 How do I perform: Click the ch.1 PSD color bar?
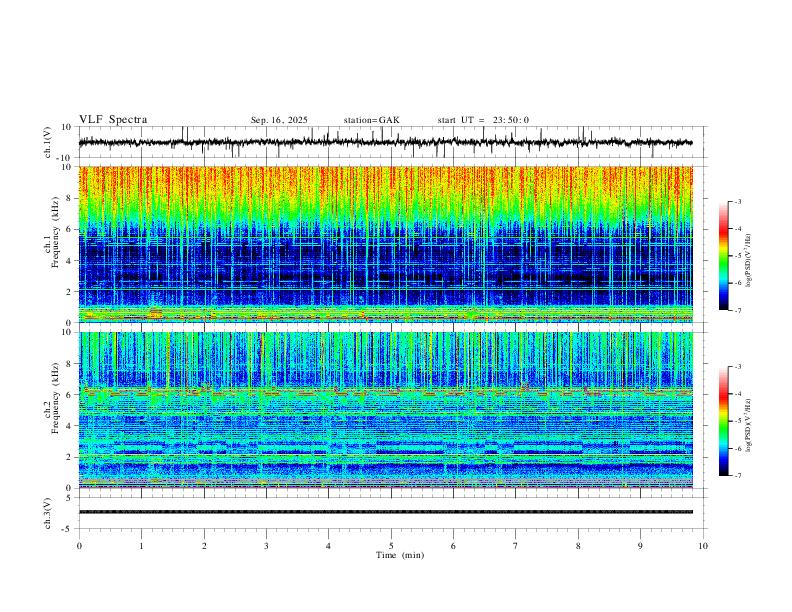(724, 256)
